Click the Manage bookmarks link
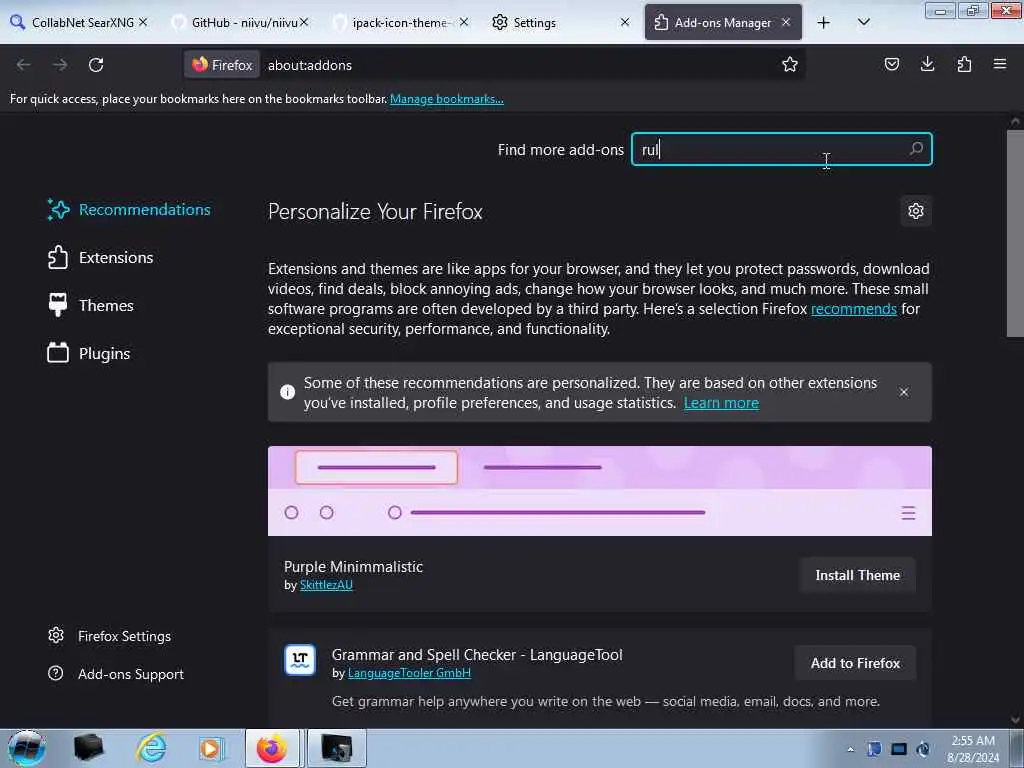1024x768 pixels. 447,99
